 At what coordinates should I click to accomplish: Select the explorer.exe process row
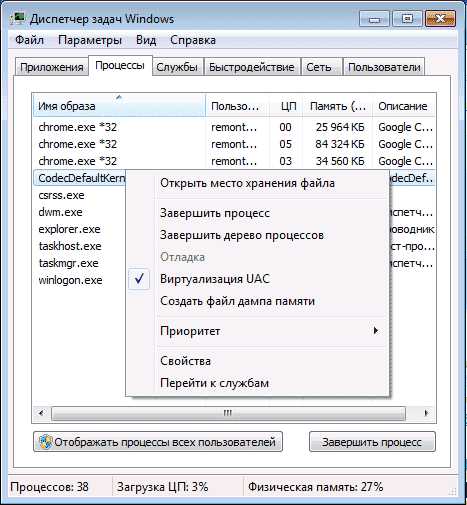233,229
